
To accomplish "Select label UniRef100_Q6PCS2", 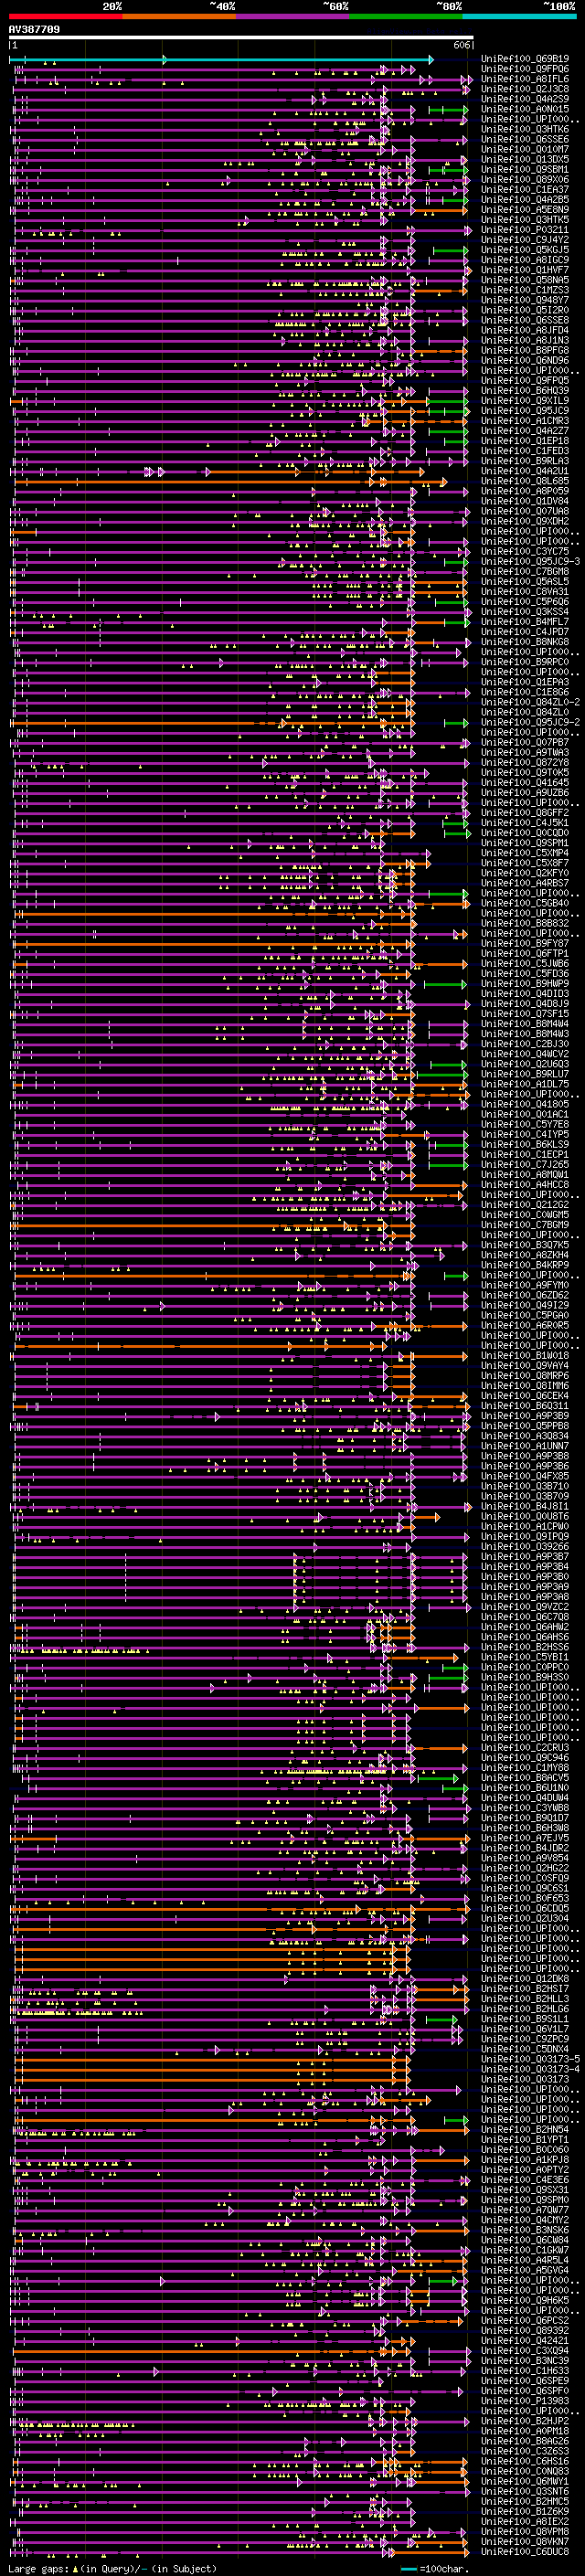I will pos(525,2320).
